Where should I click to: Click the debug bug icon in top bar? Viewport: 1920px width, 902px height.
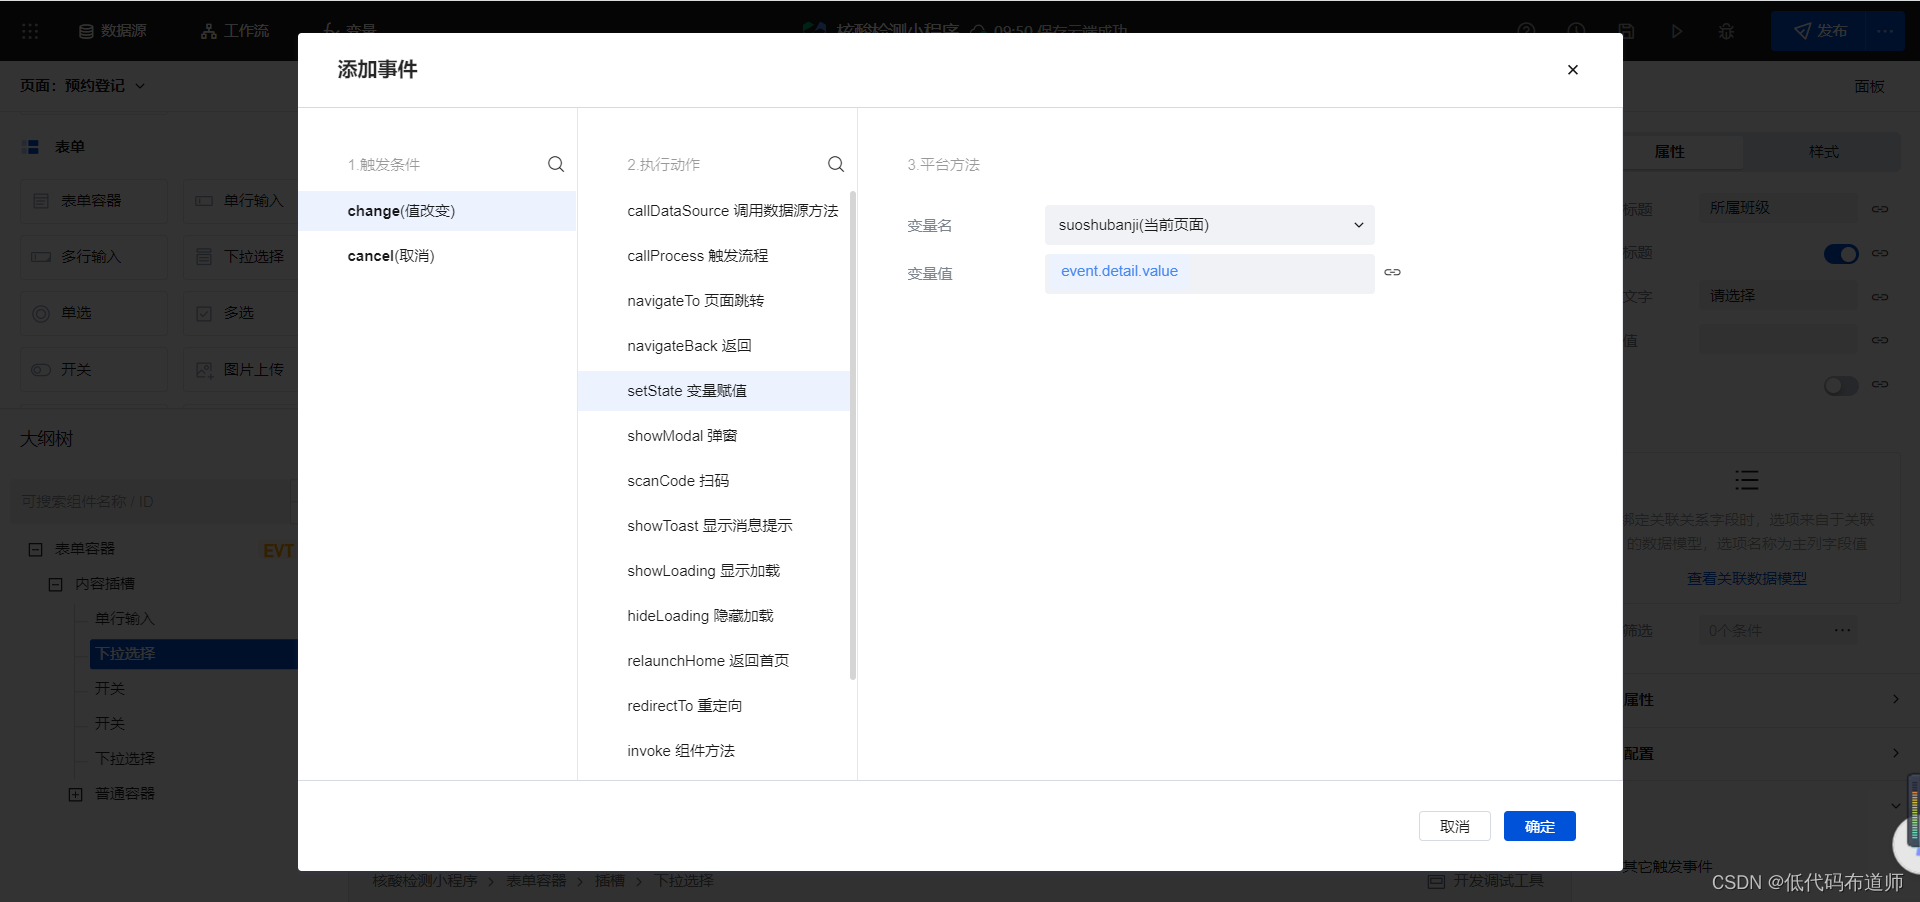(1726, 31)
